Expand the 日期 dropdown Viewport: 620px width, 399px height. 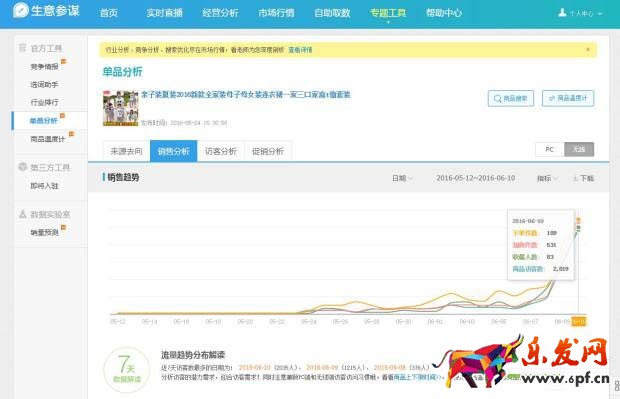(402, 178)
